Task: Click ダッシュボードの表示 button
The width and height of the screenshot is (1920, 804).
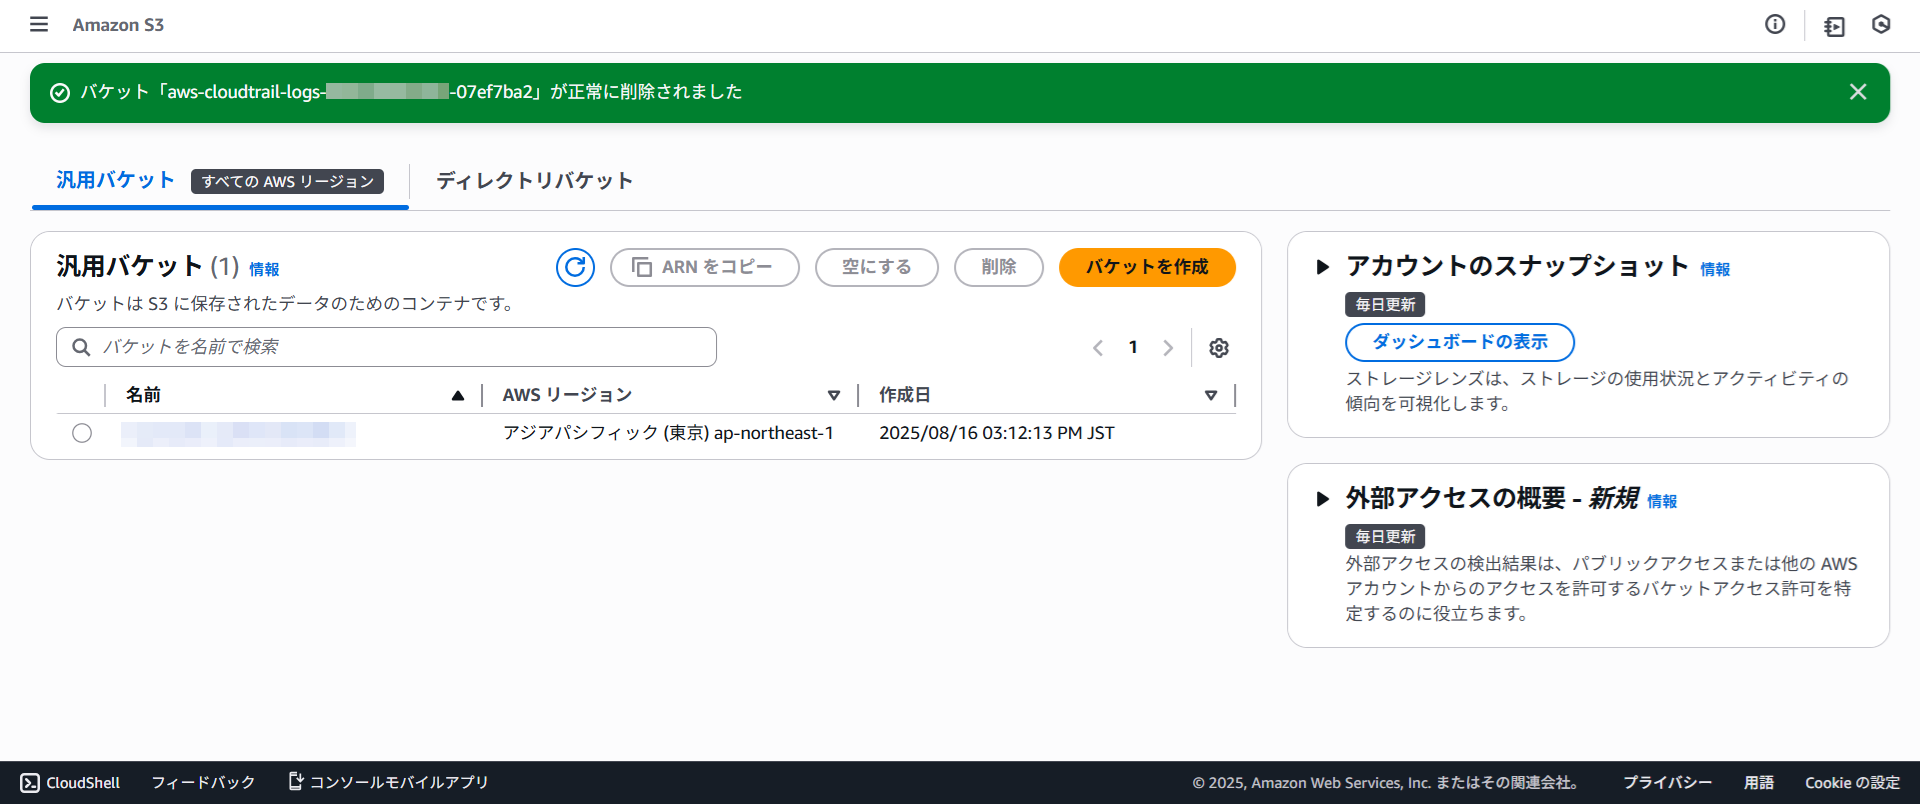Action: [1459, 342]
